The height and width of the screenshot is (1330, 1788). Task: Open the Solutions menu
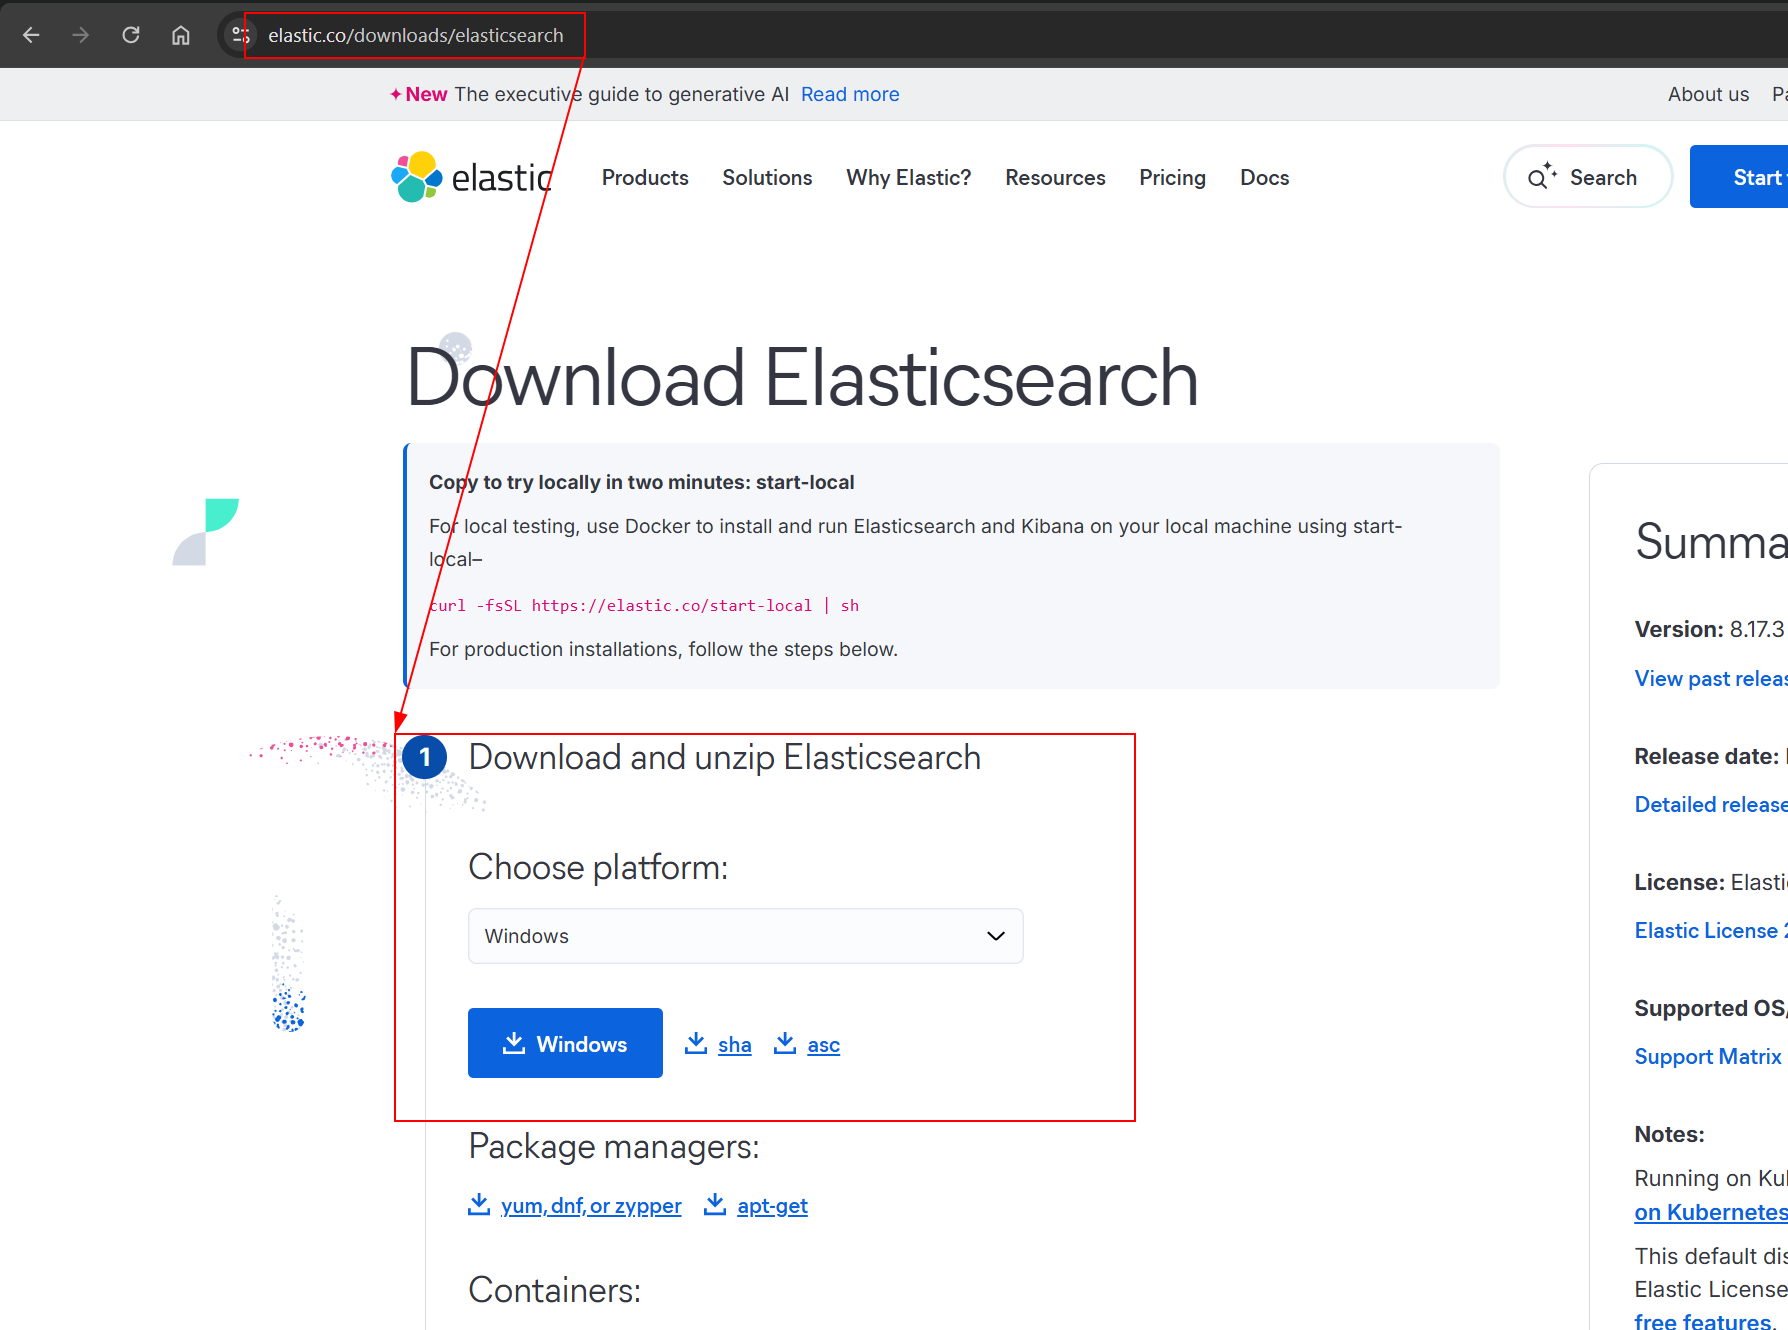pos(767,177)
